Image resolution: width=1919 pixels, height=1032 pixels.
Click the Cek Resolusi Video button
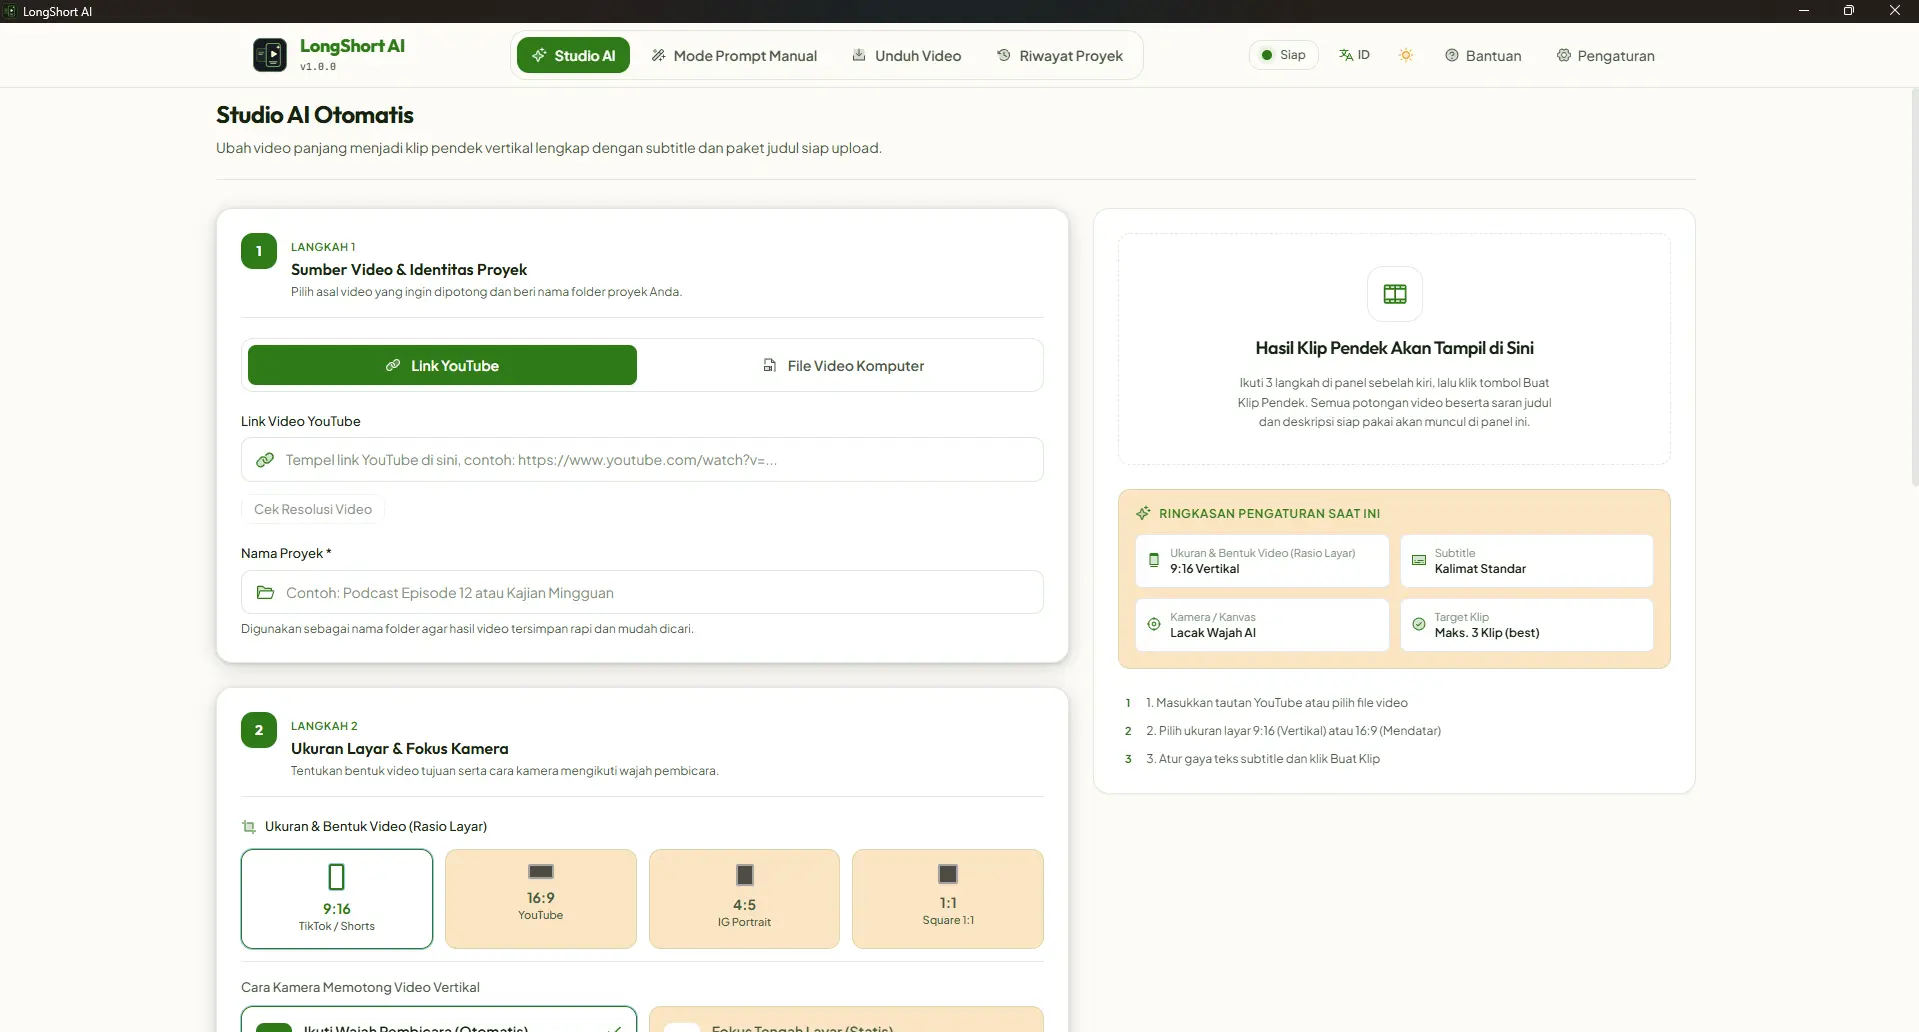(x=313, y=509)
